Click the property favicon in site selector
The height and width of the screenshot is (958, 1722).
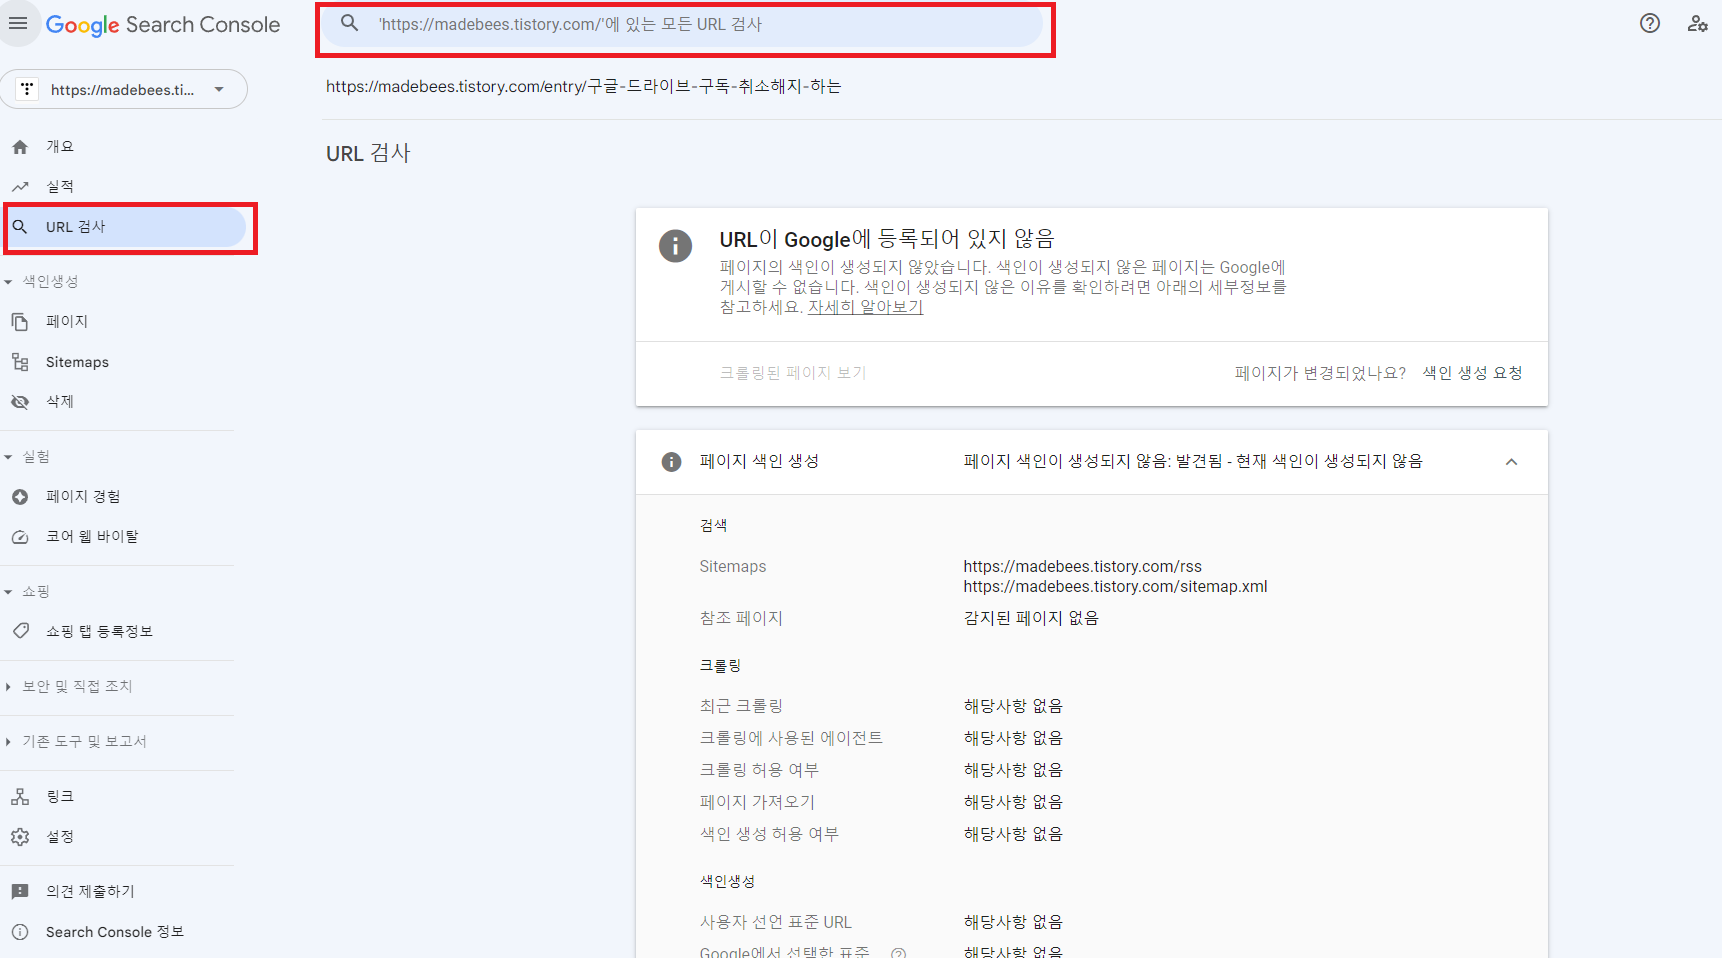[27, 89]
